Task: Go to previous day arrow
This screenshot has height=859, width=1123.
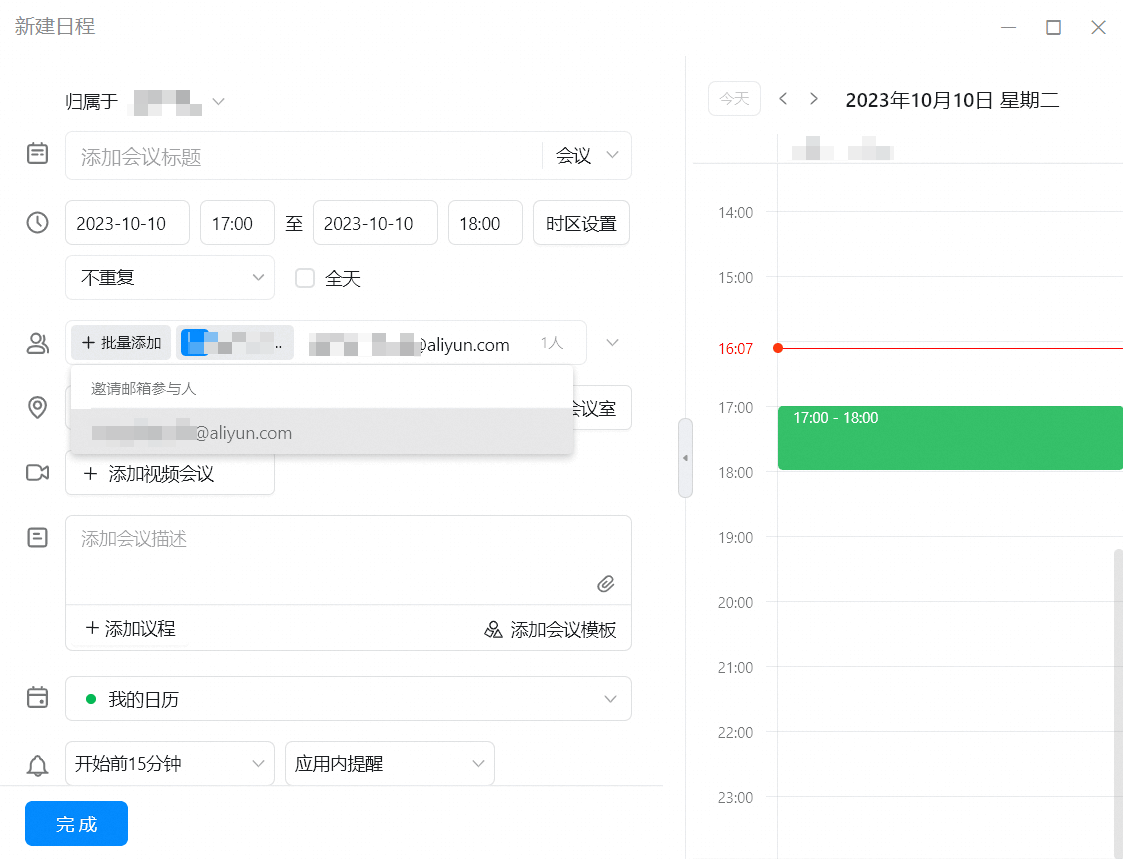Action: click(x=783, y=98)
